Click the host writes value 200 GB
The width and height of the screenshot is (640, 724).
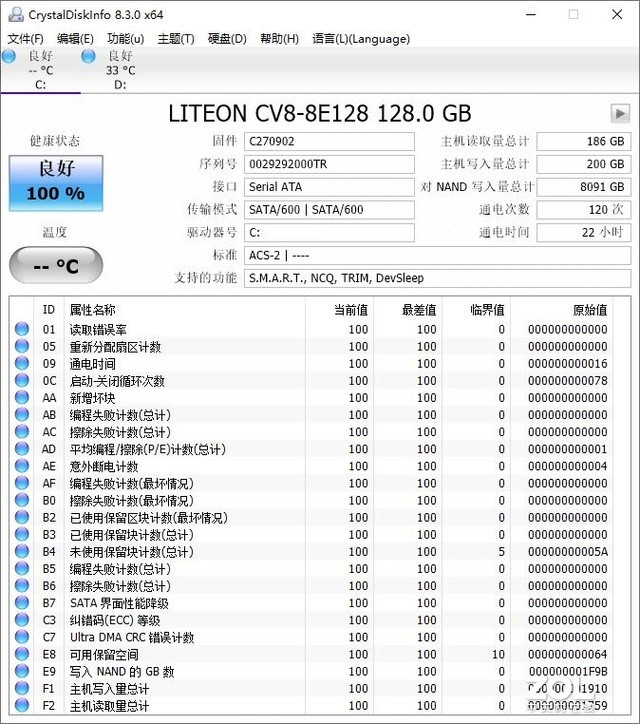pos(584,164)
